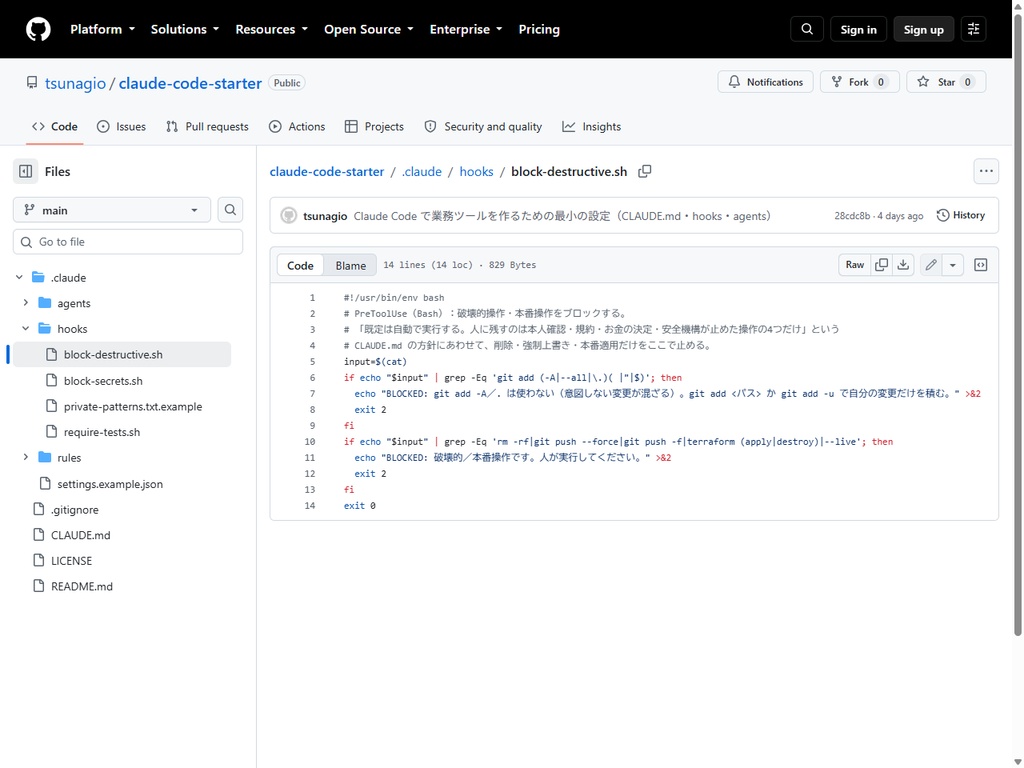Open the edit options caret beside the pencil
Viewport: 1024px width, 768px height.
point(953,265)
